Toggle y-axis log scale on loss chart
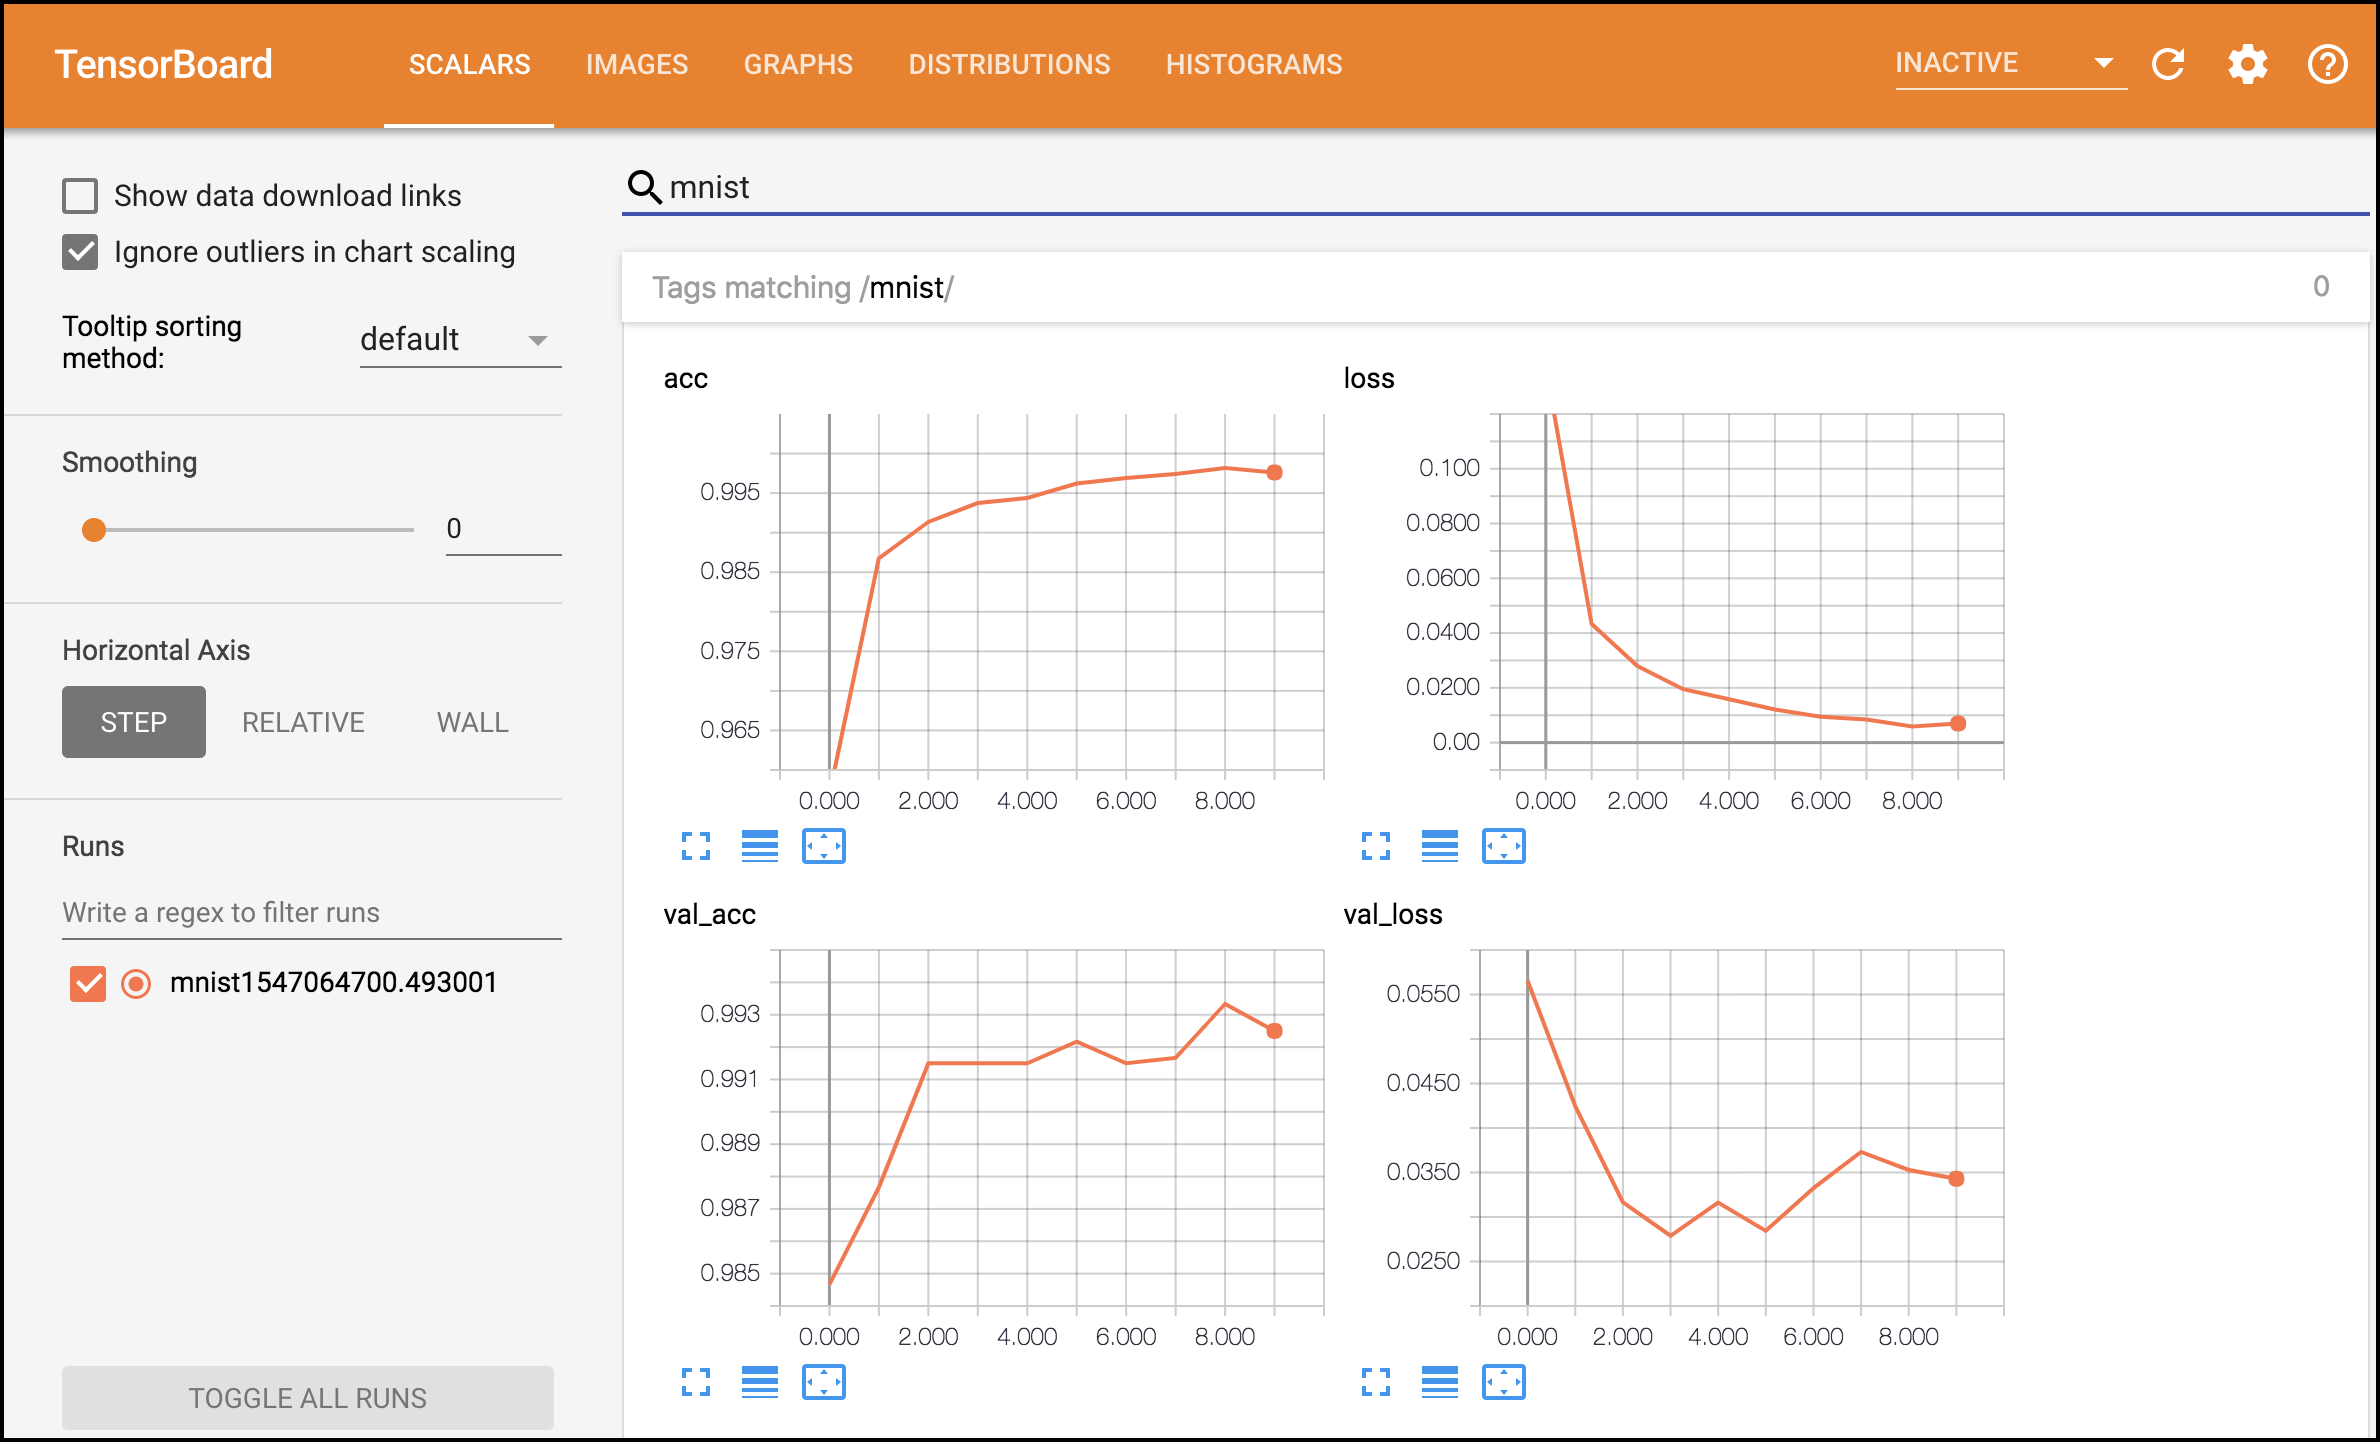The width and height of the screenshot is (2380, 1442). pyautogui.click(x=1439, y=846)
